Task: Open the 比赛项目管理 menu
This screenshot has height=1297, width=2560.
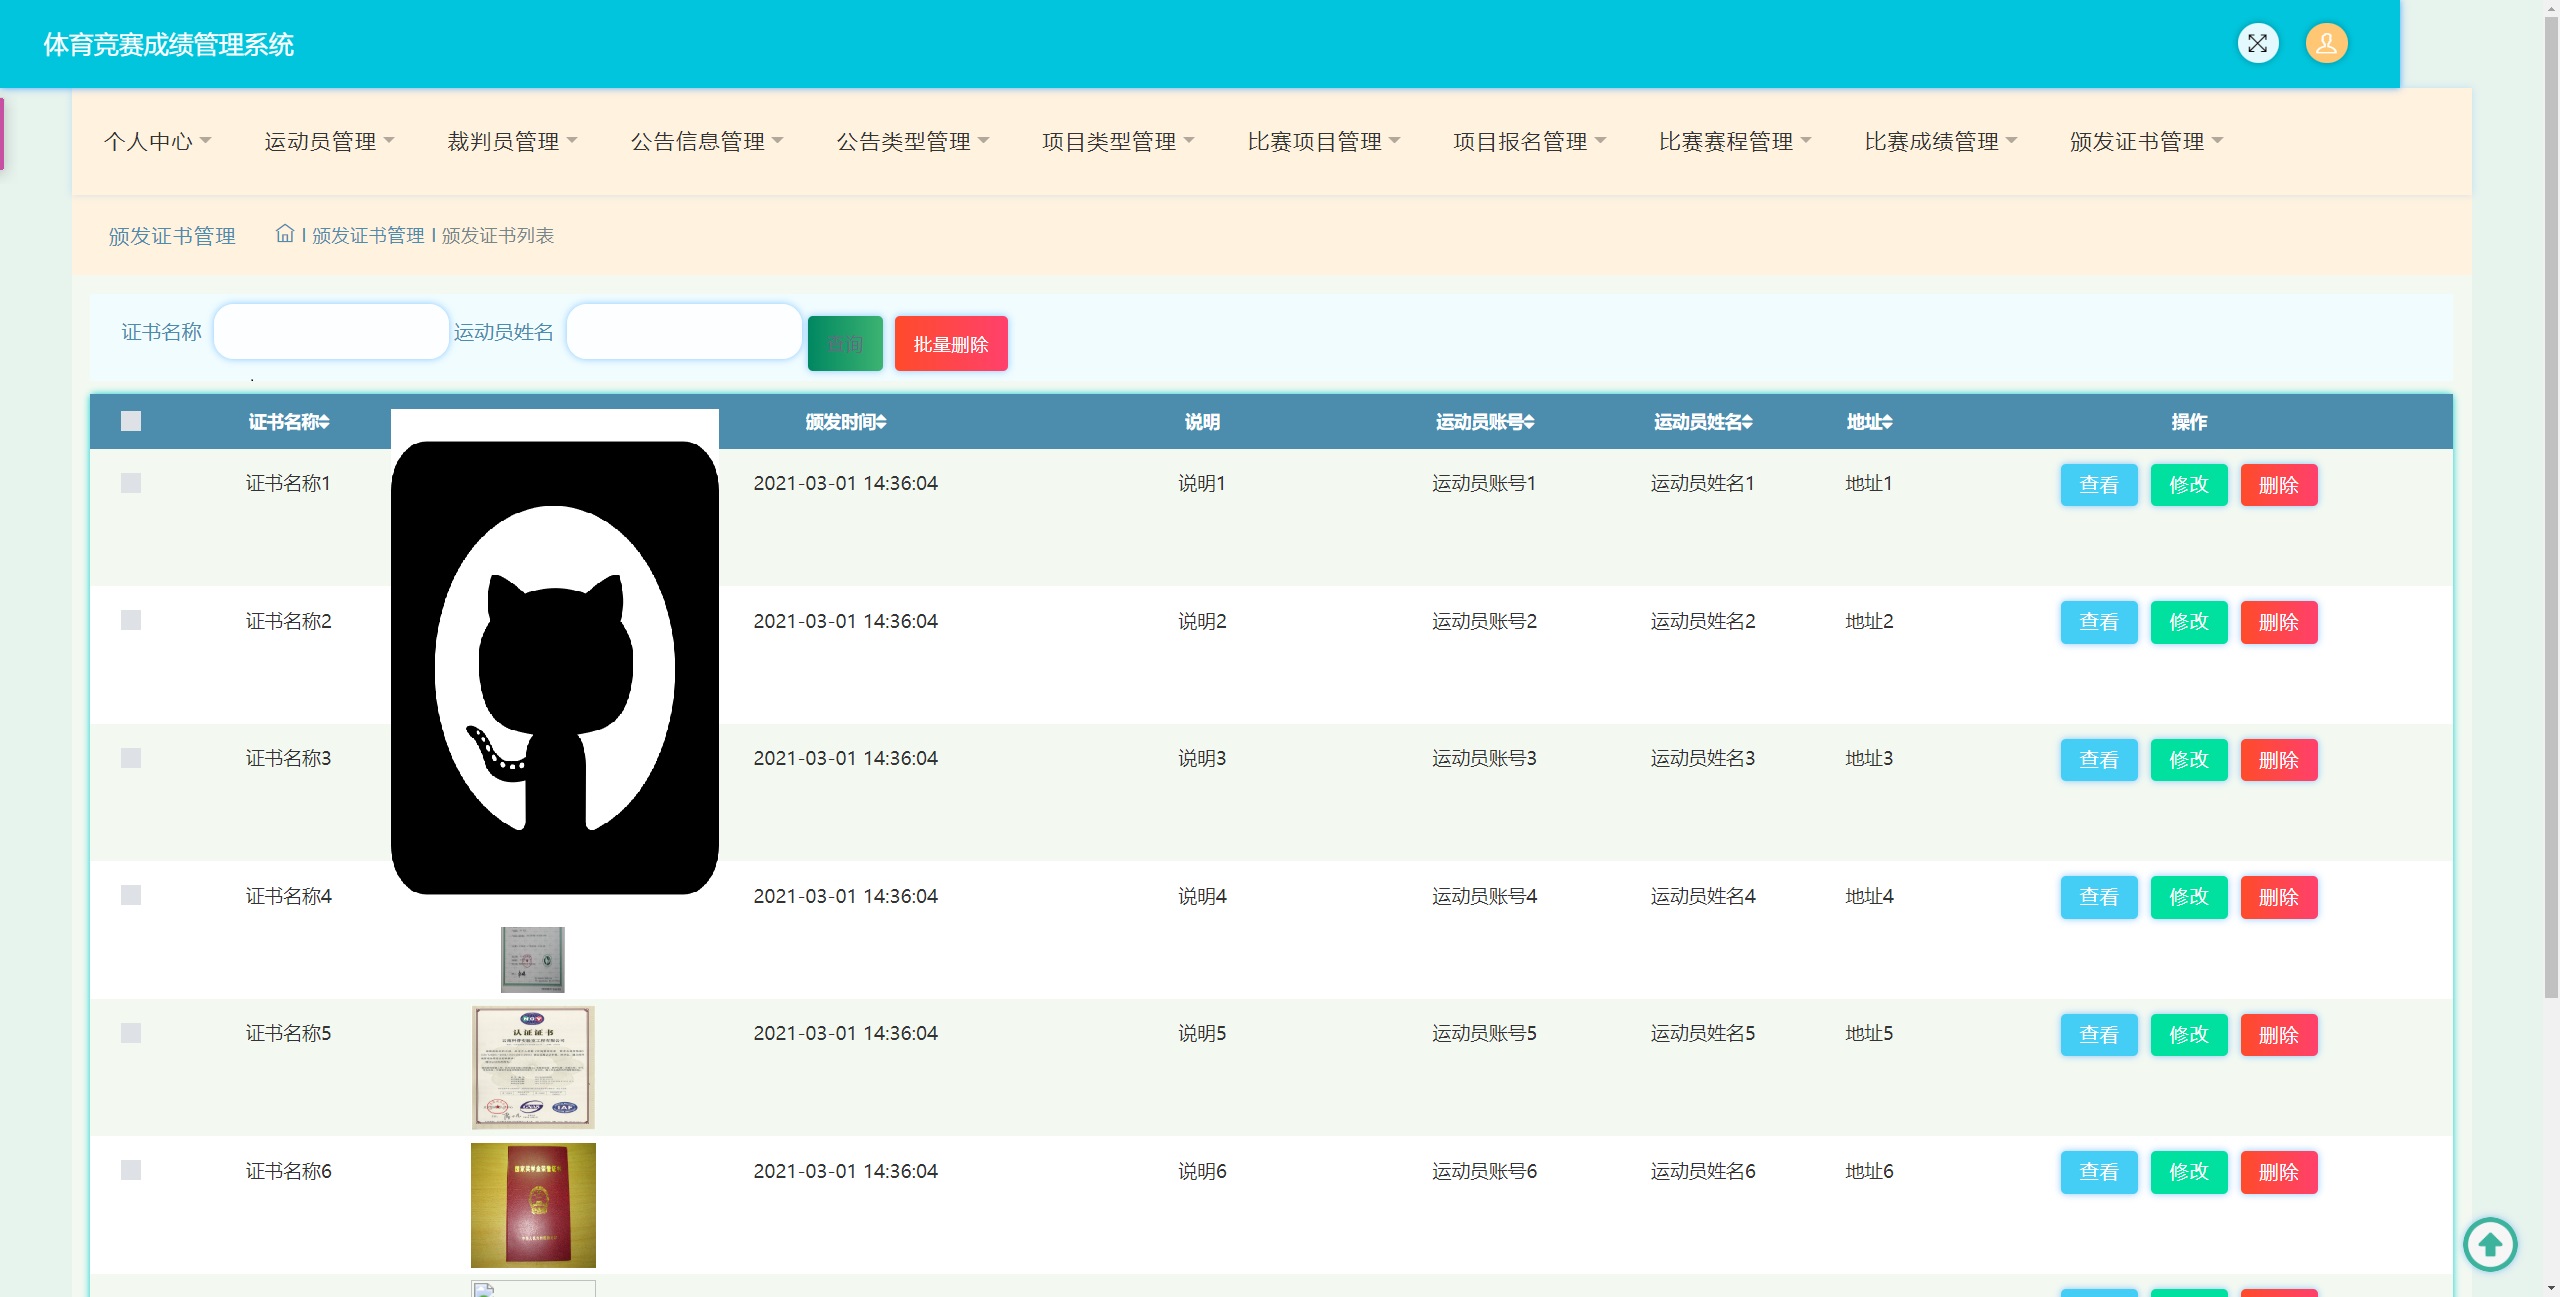Action: point(1324,141)
